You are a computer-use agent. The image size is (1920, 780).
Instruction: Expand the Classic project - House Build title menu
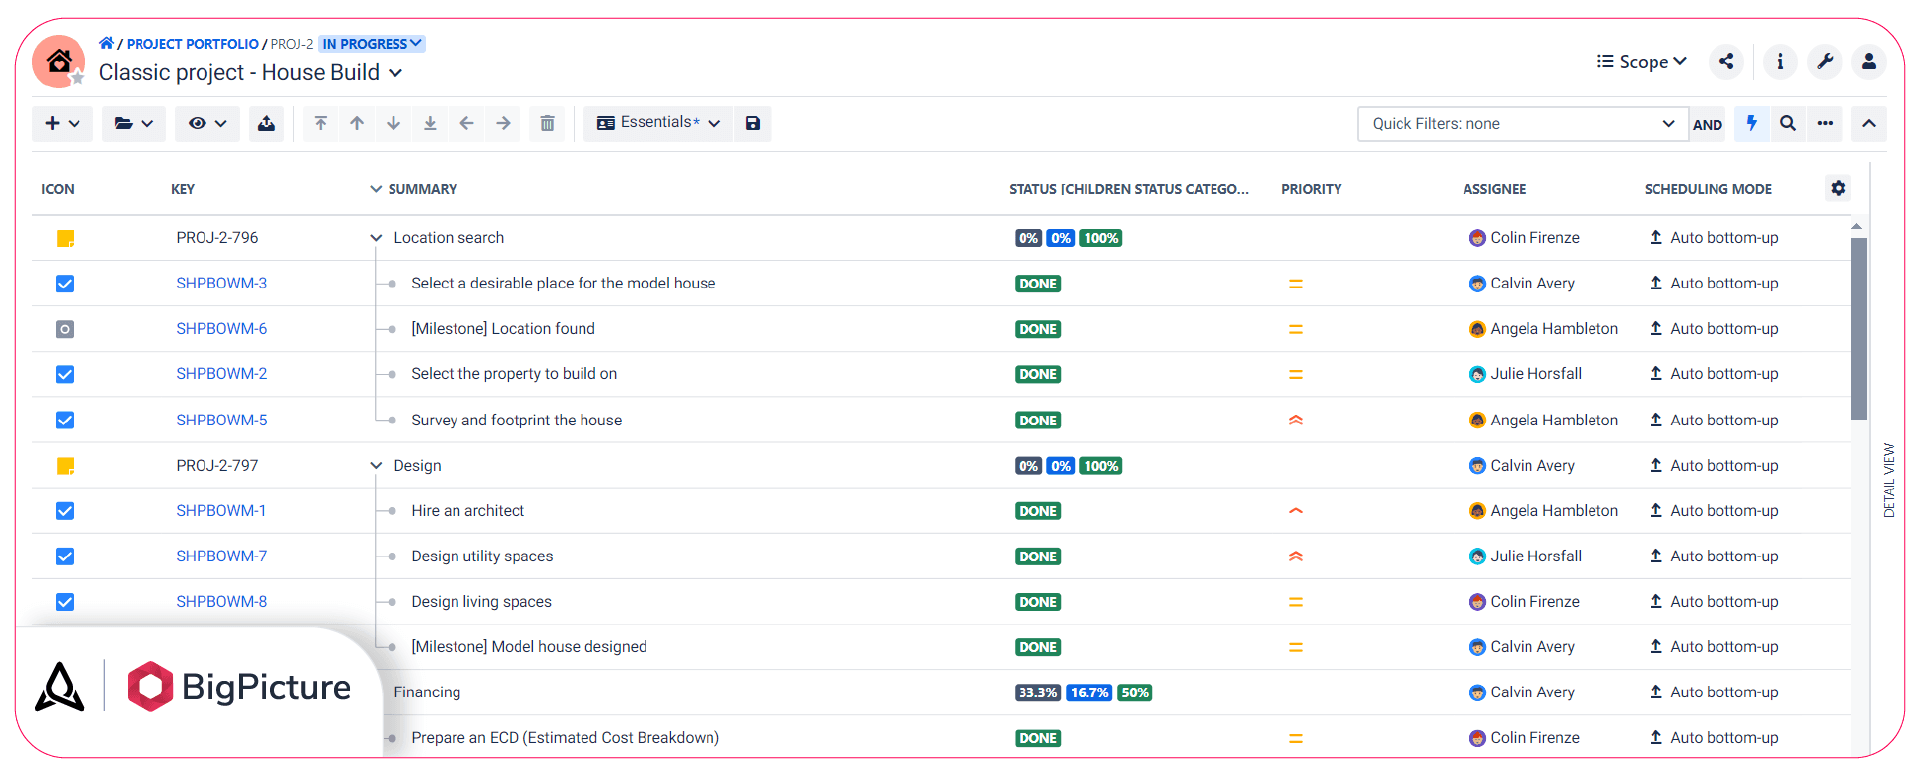[x=395, y=73]
